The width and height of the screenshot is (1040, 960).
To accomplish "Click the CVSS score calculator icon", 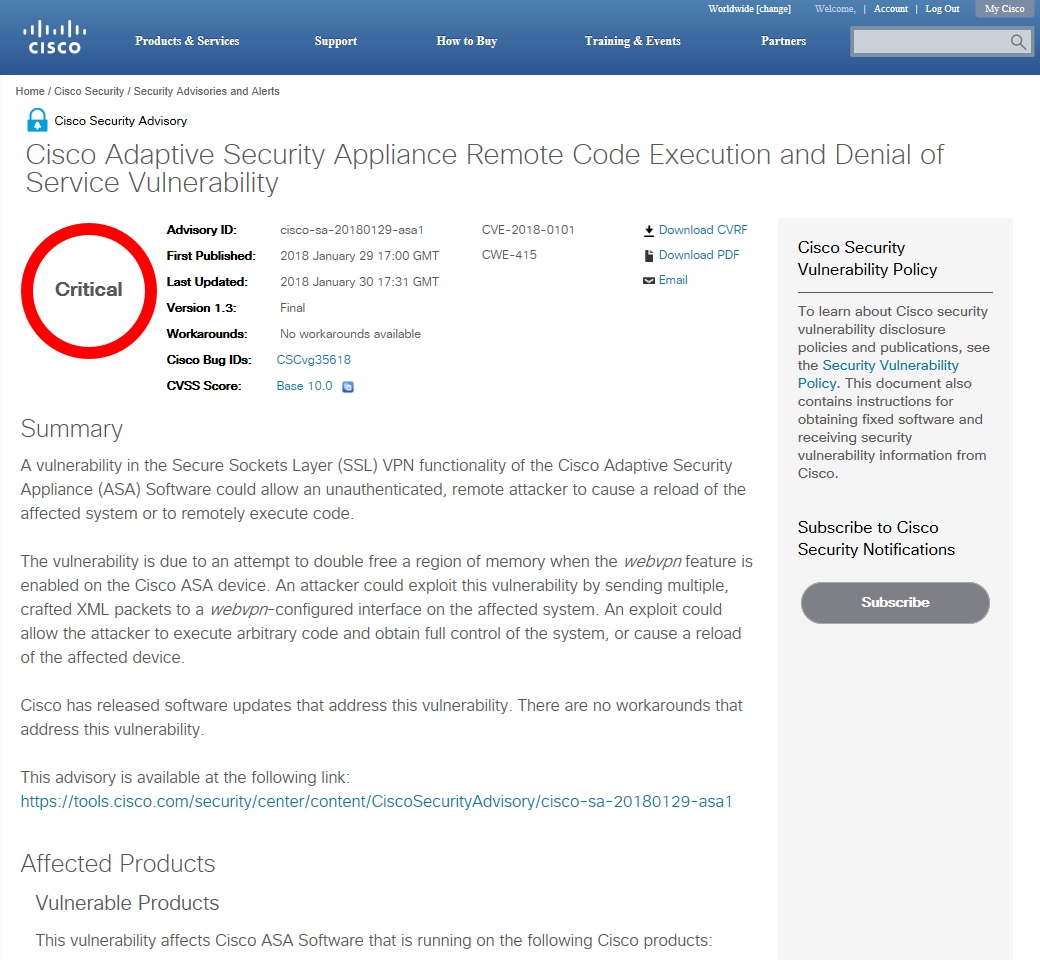I will 348,387.
